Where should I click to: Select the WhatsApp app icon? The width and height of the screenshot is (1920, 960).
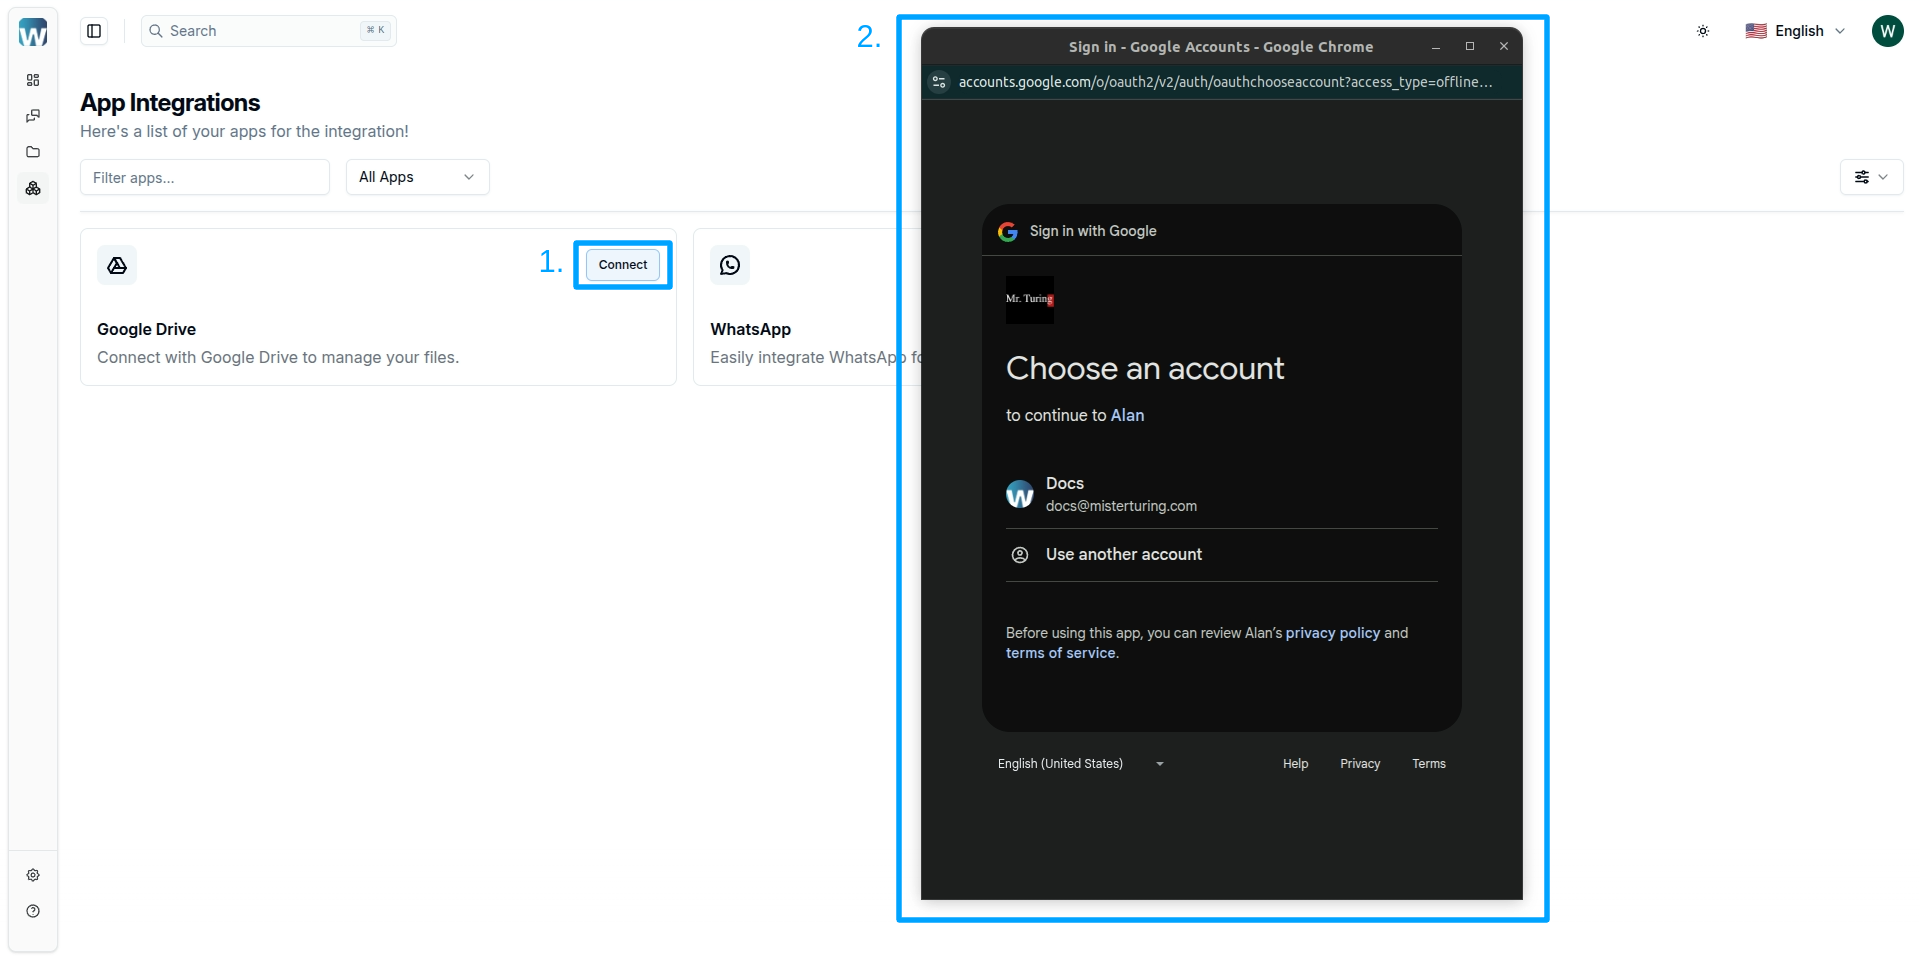(729, 264)
